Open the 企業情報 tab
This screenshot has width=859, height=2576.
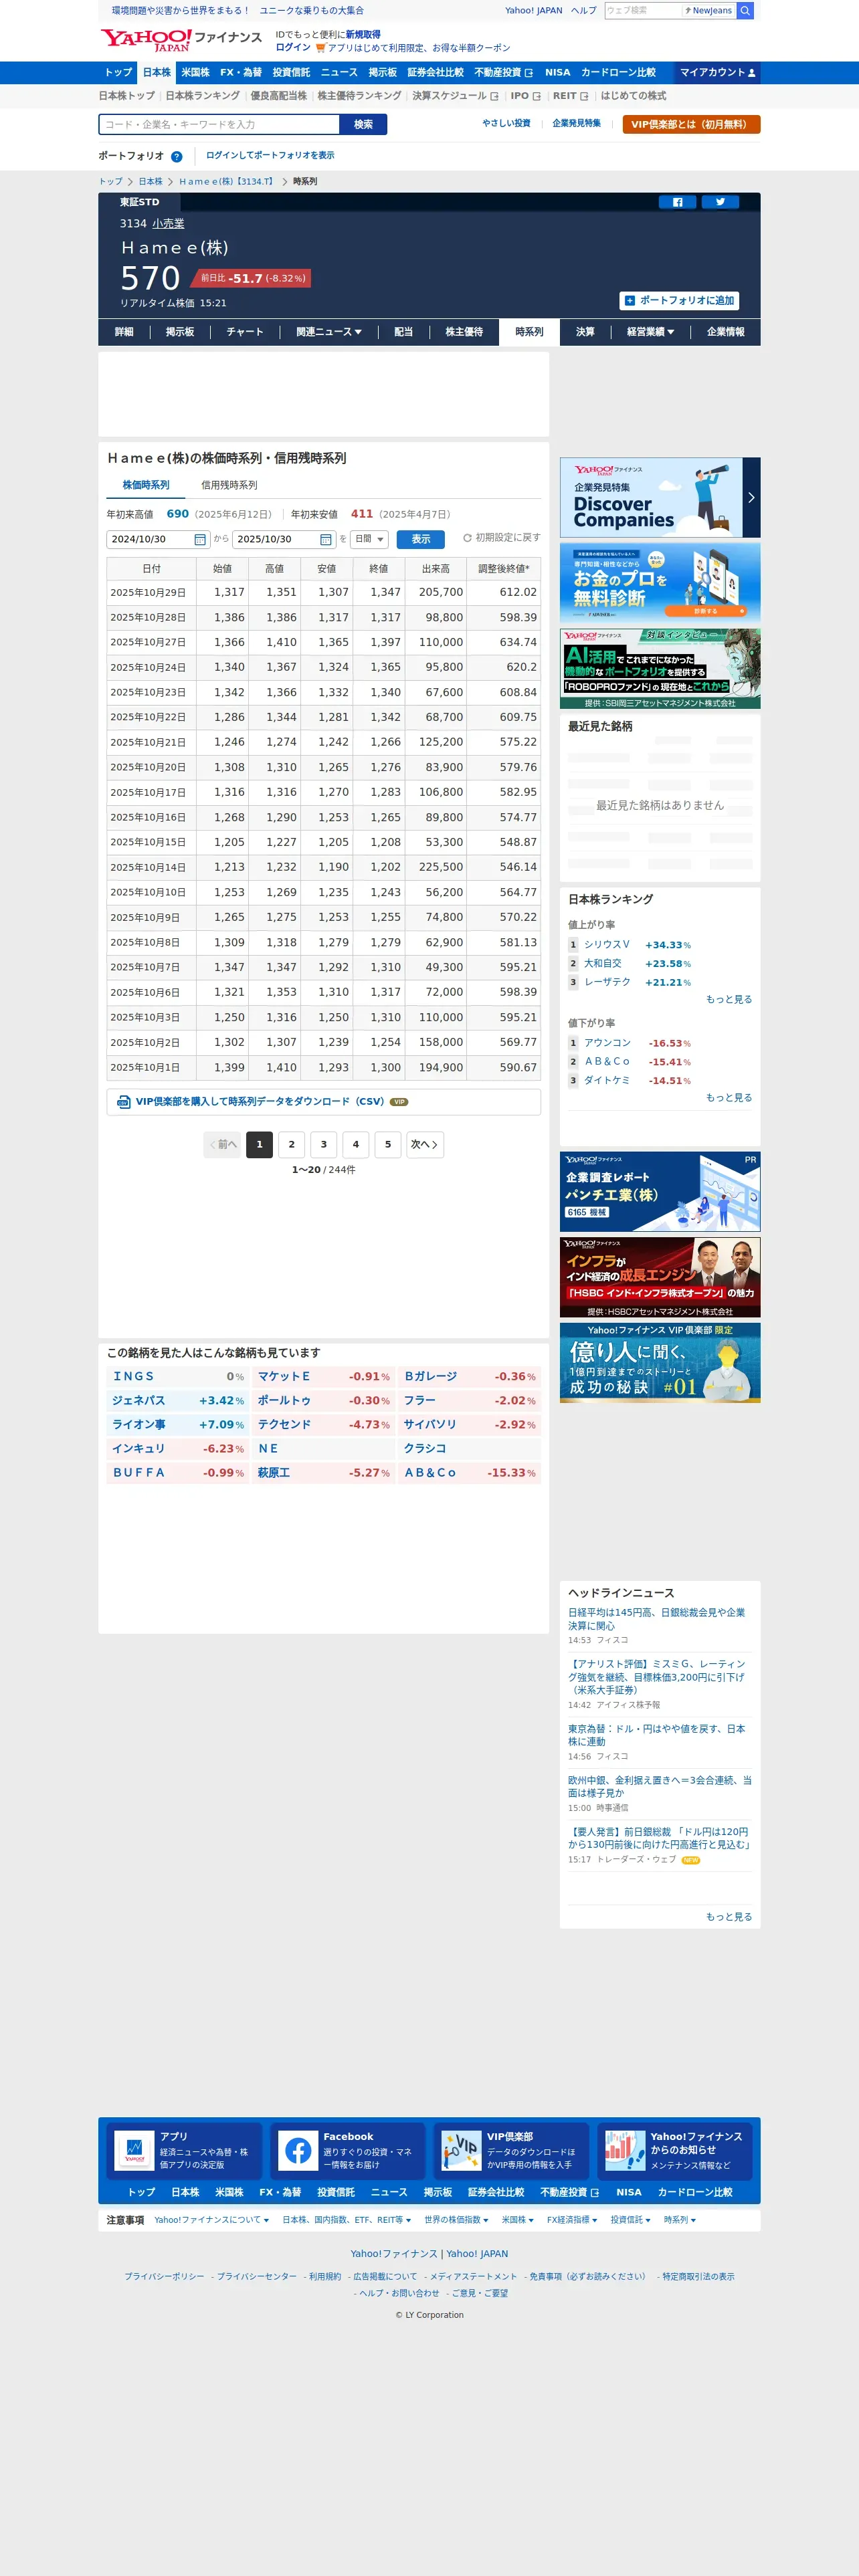[x=726, y=332]
